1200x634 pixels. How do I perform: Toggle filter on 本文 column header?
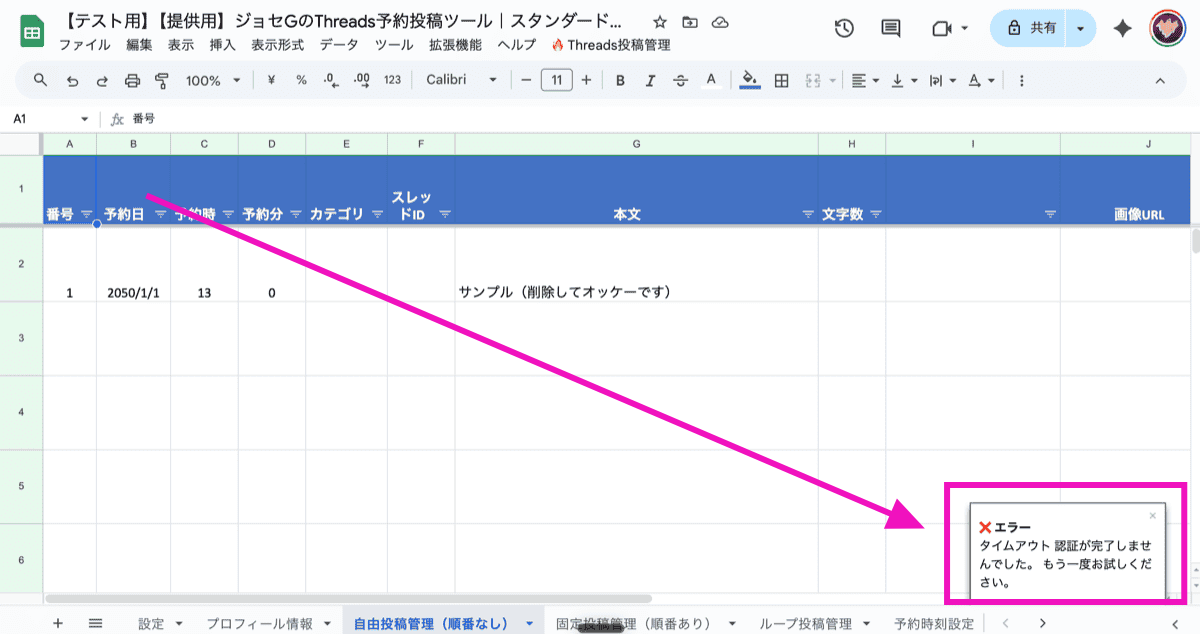pos(808,214)
